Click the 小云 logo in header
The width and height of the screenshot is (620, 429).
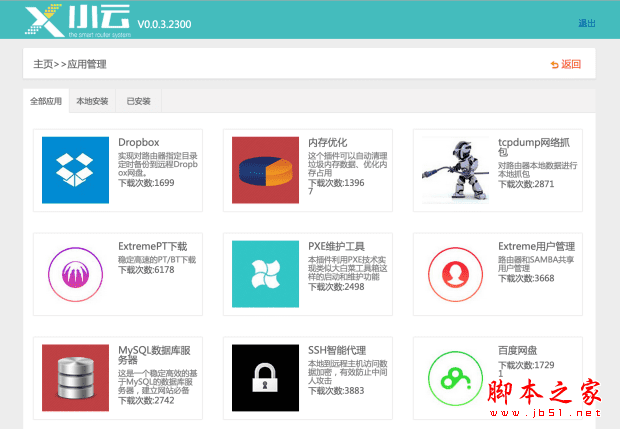(78, 20)
